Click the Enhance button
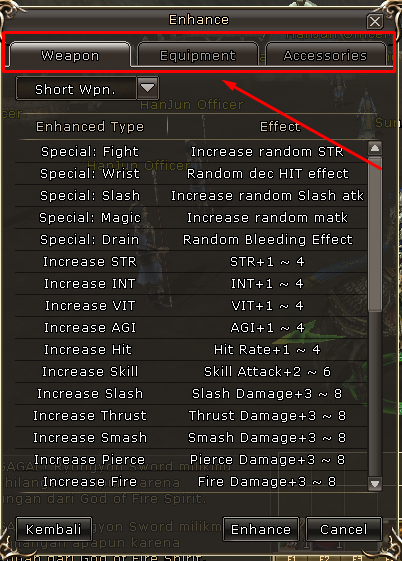Viewport: 402px width, 561px height. coord(261,529)
